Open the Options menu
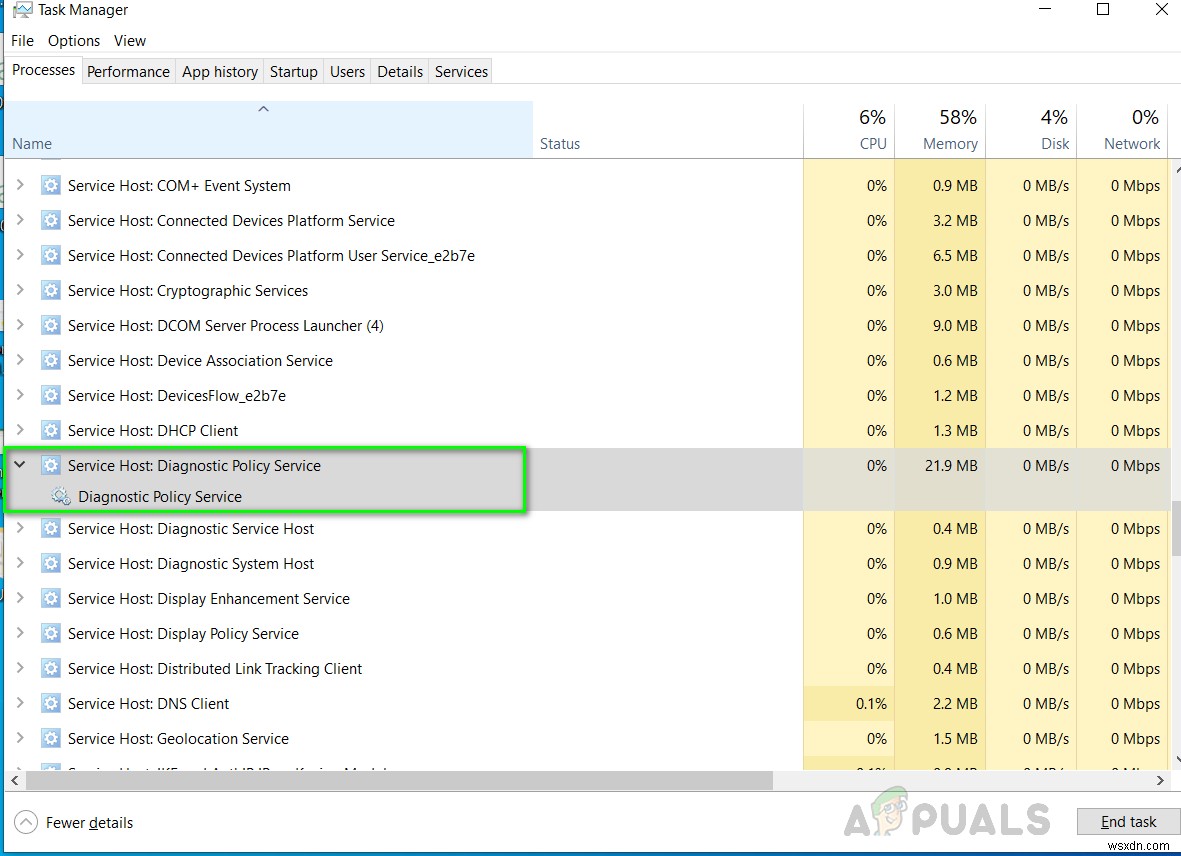 (74, 41)
